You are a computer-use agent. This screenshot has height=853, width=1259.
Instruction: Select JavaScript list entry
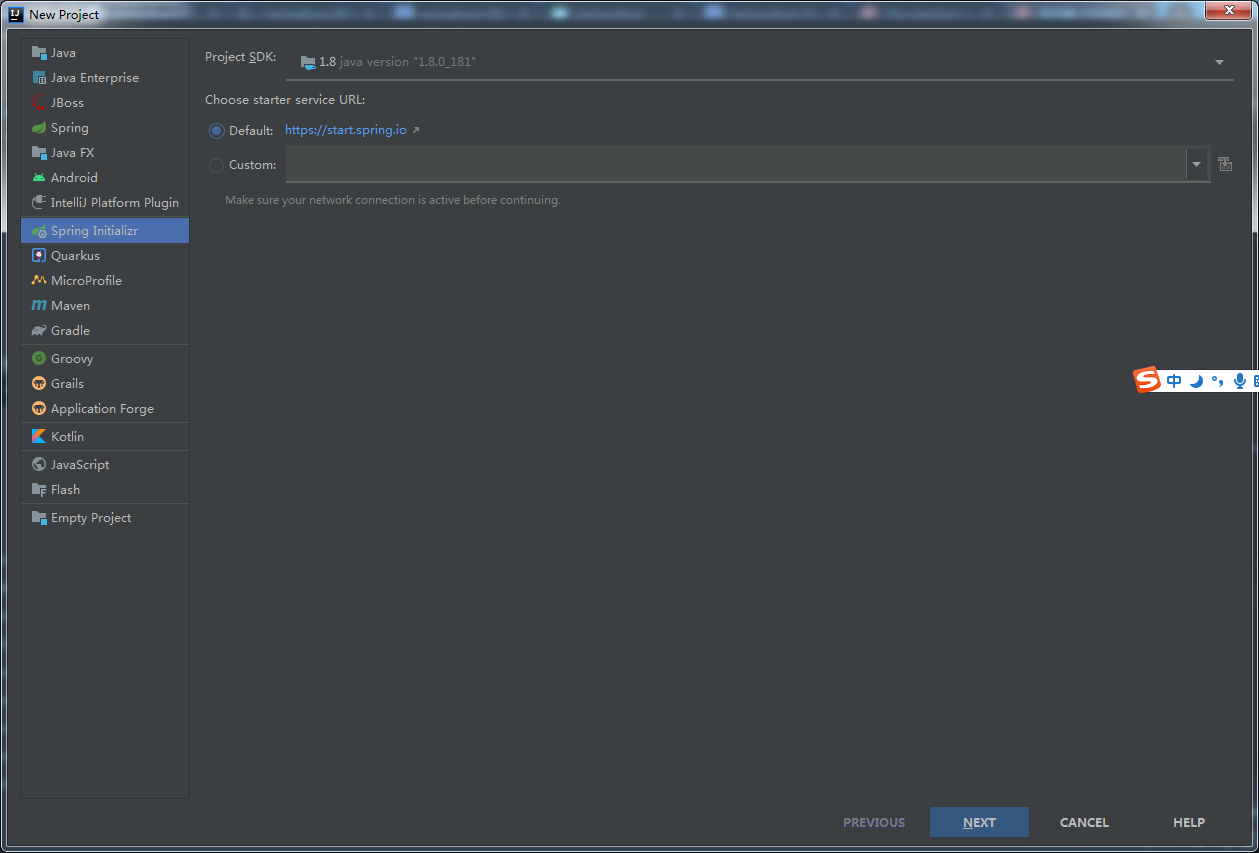[80, 465]
